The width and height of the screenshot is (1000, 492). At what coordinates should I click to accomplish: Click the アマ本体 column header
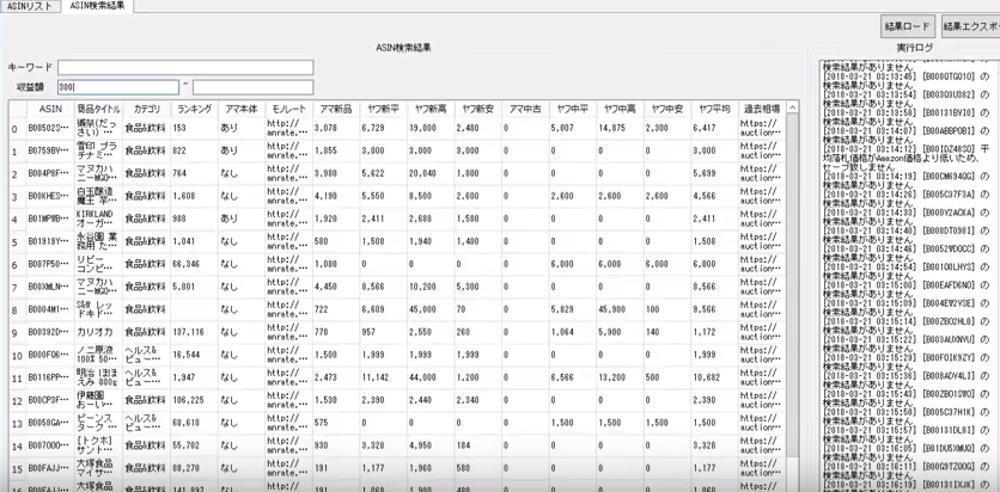coord(241,108)
